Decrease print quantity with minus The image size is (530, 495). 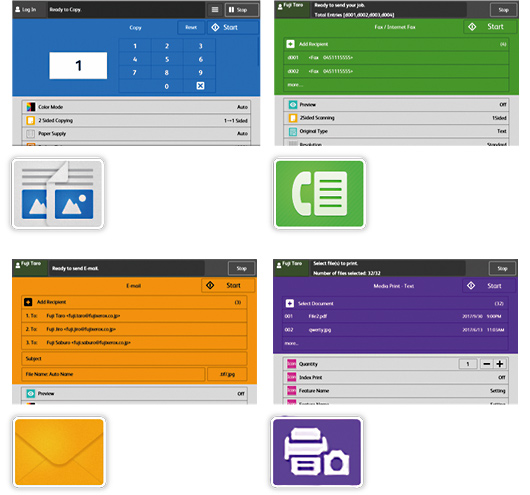(x=486, y=364)
